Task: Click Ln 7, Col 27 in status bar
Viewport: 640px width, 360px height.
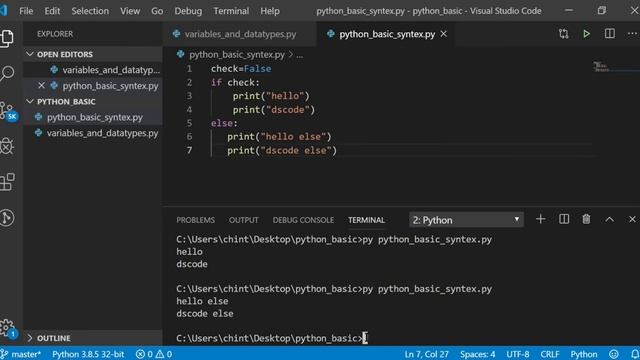Action: (427, 354)
